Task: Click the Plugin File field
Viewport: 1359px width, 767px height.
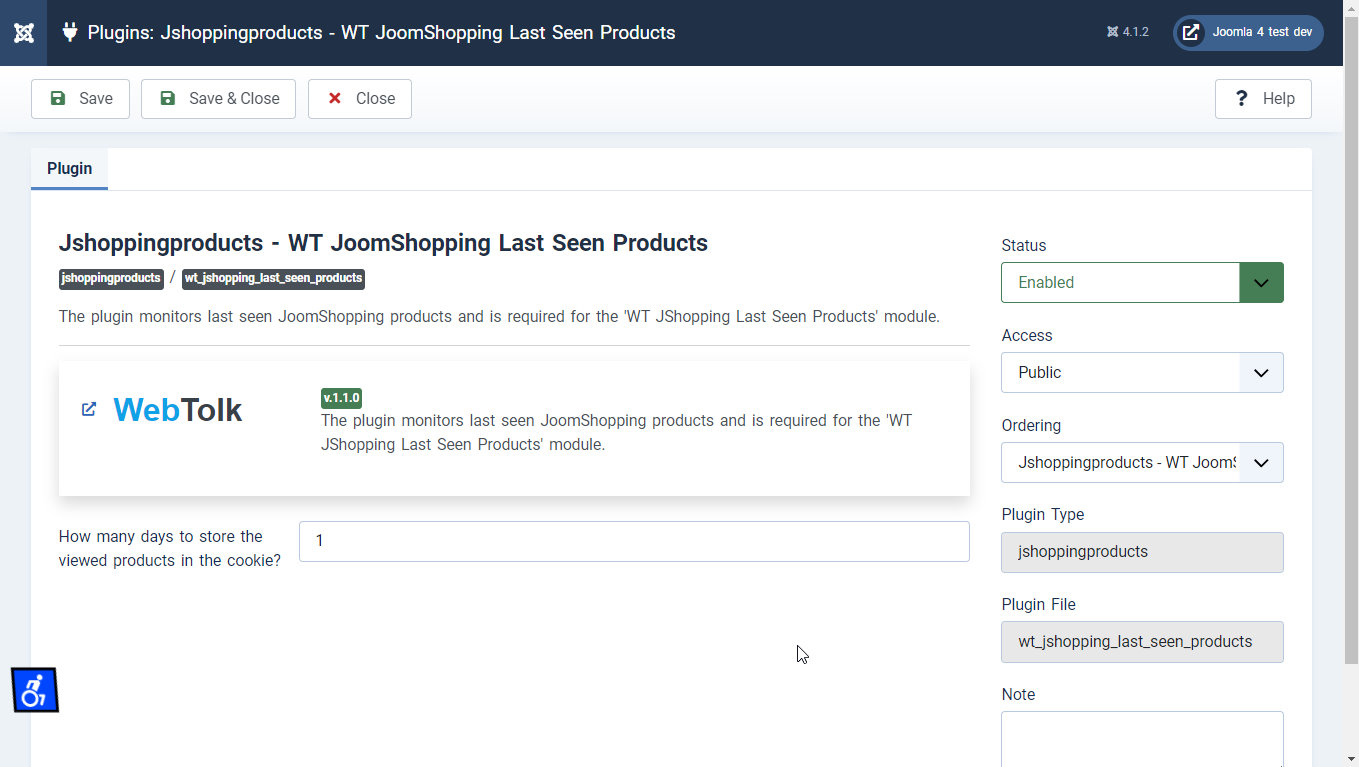Action: pos(1141,642)
